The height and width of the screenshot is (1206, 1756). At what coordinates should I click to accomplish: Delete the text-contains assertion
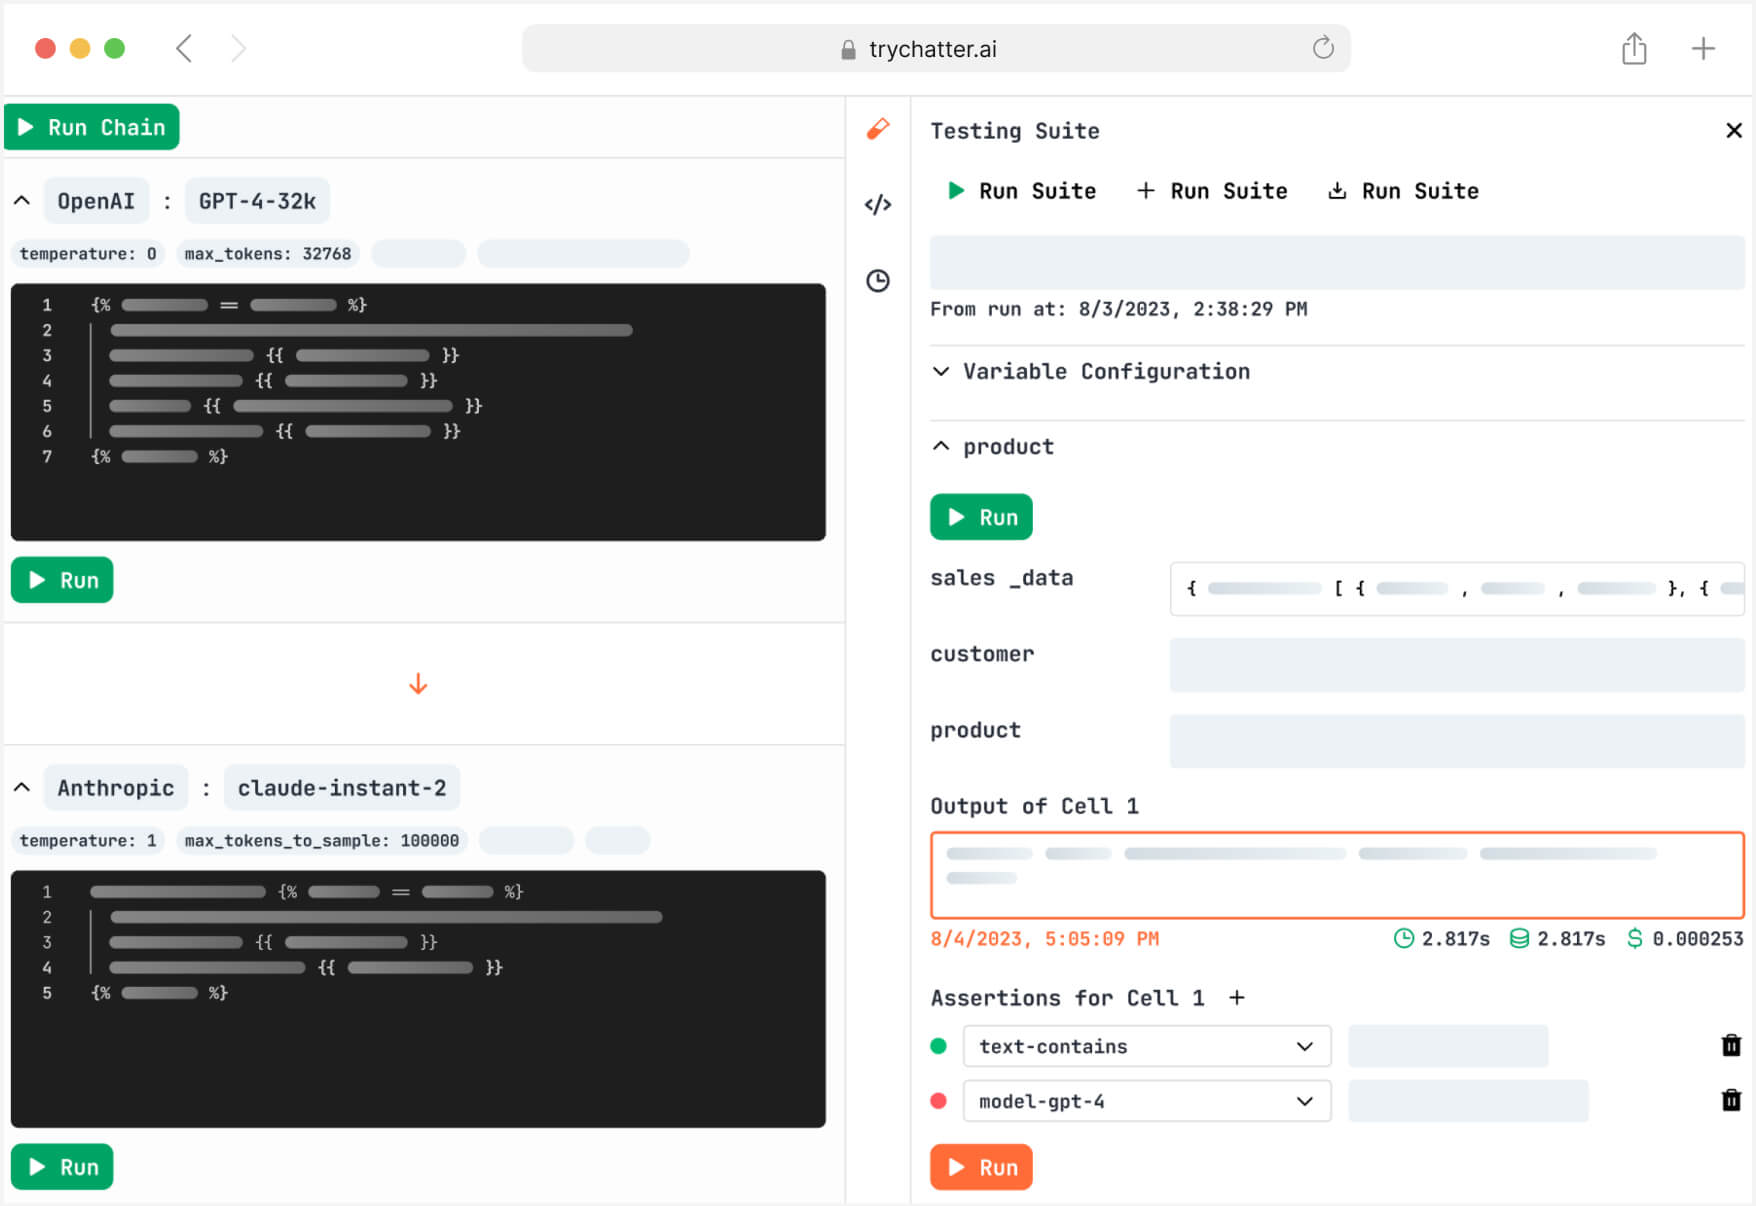click(1730, 1046)
